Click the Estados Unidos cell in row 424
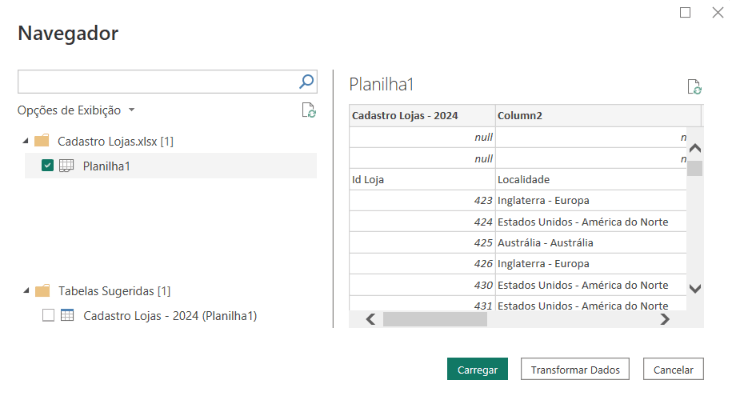The width and height of the screenshot is (730, 393). (x=591, y=222)
